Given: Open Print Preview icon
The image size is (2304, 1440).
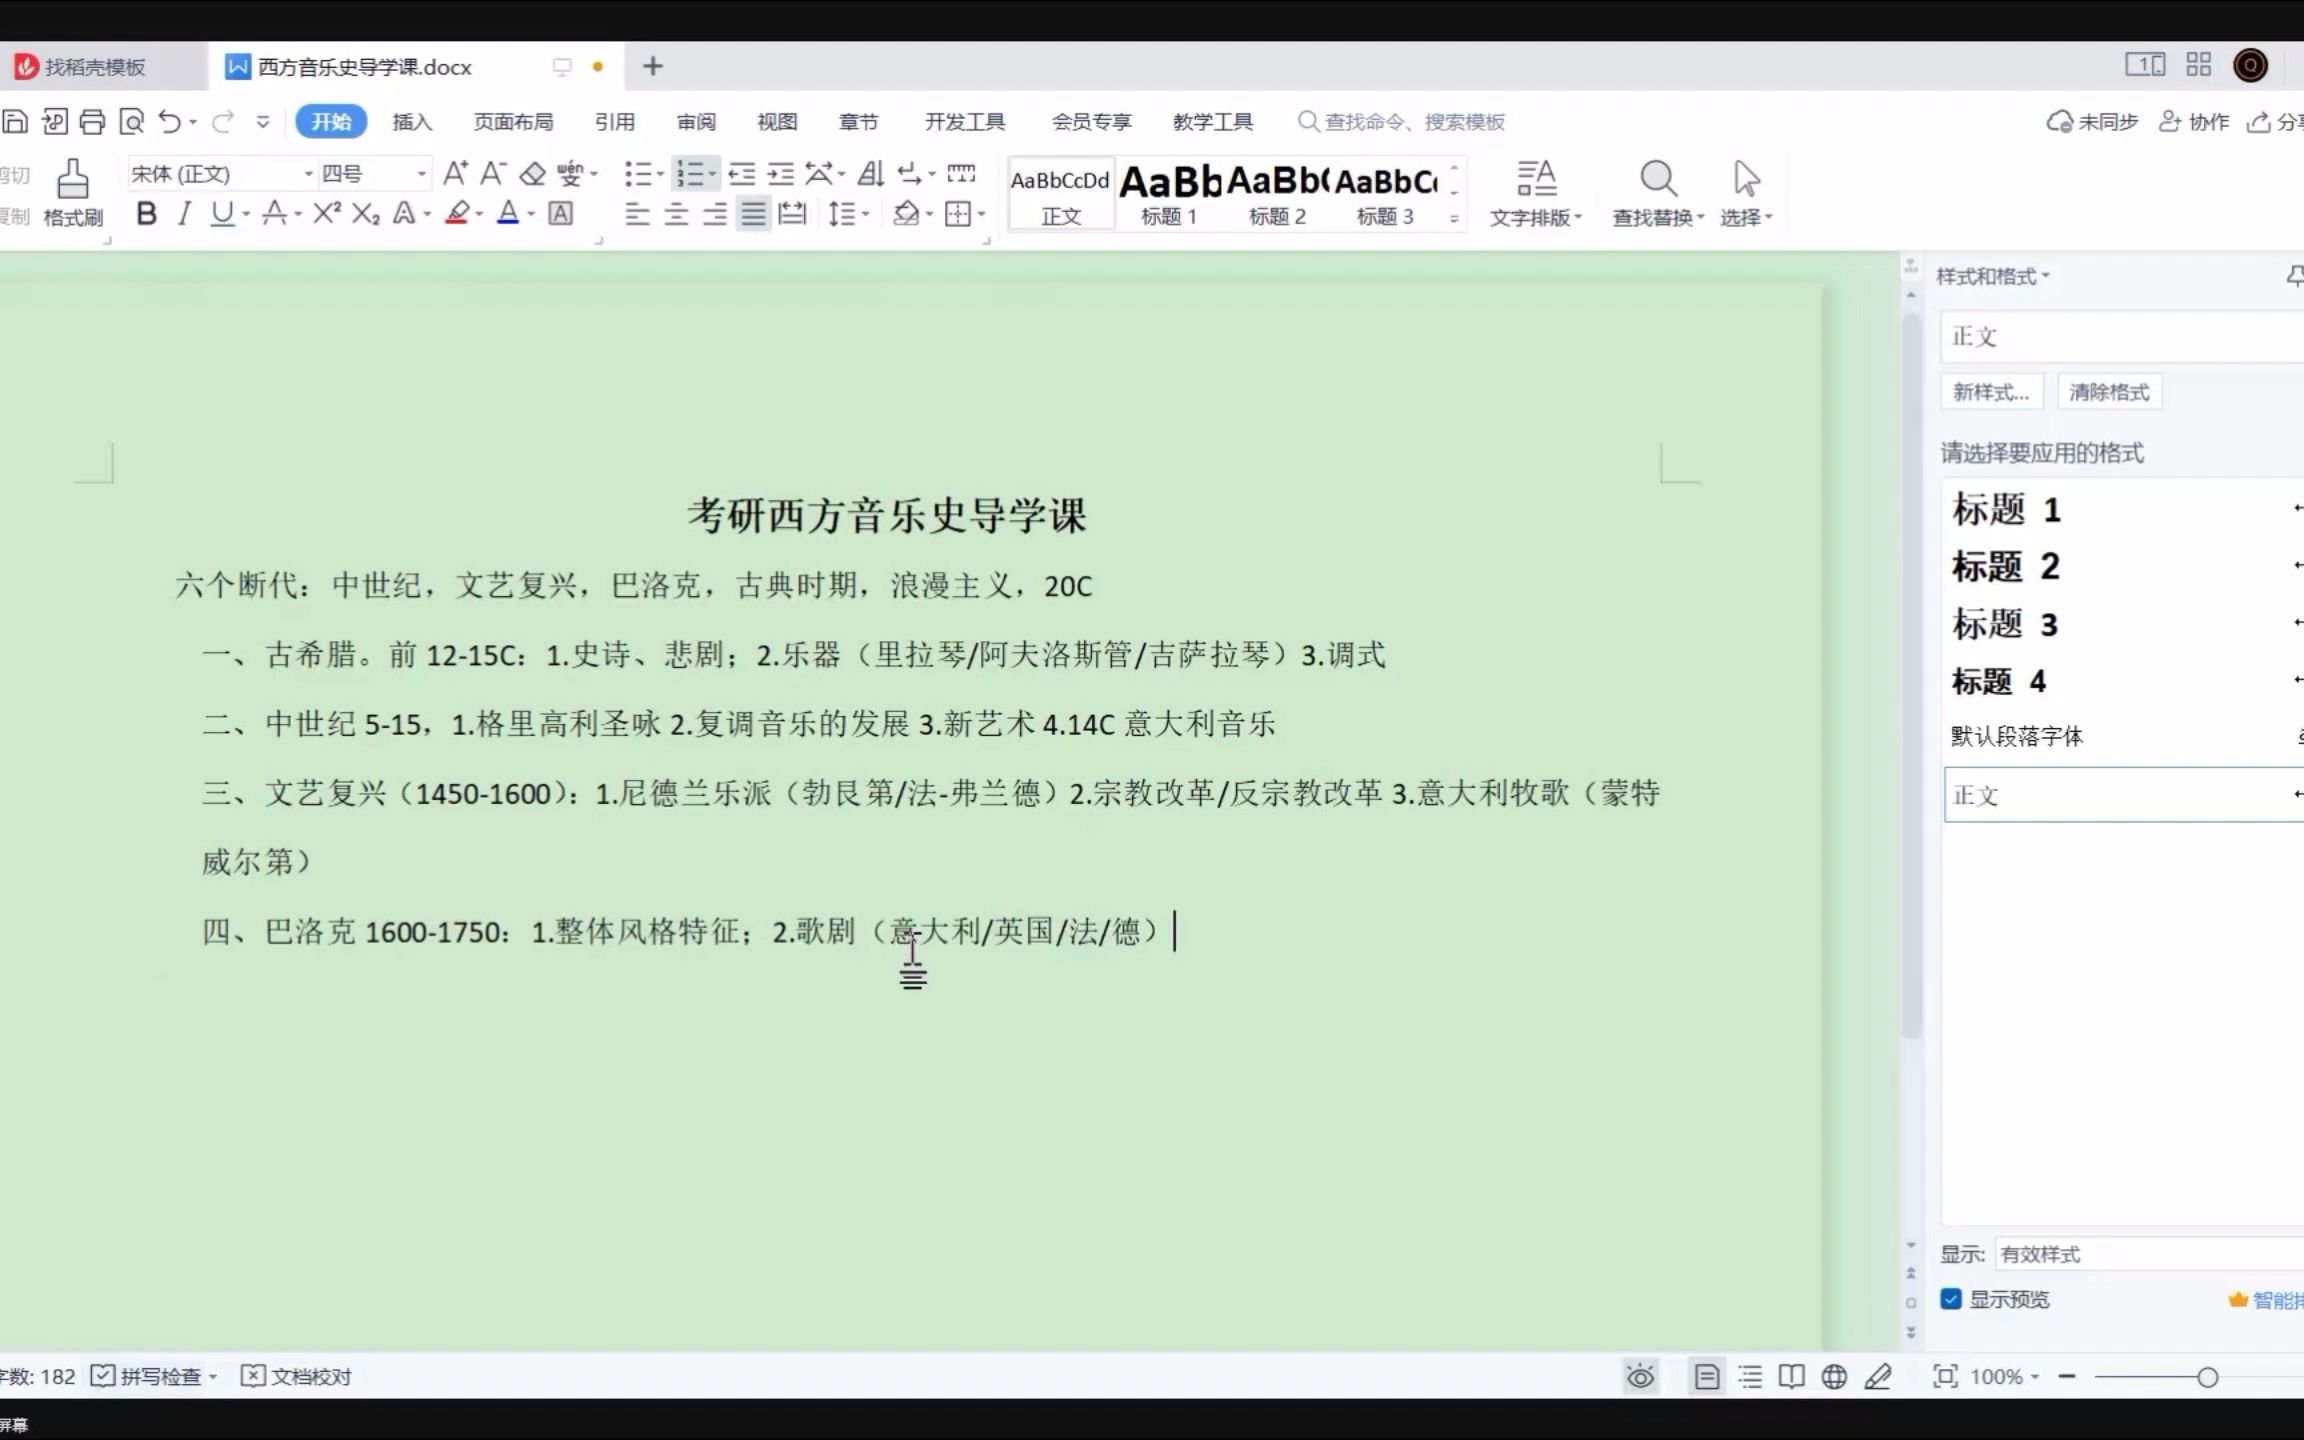Looking at the screenshot, I should [x=131, y=121].
